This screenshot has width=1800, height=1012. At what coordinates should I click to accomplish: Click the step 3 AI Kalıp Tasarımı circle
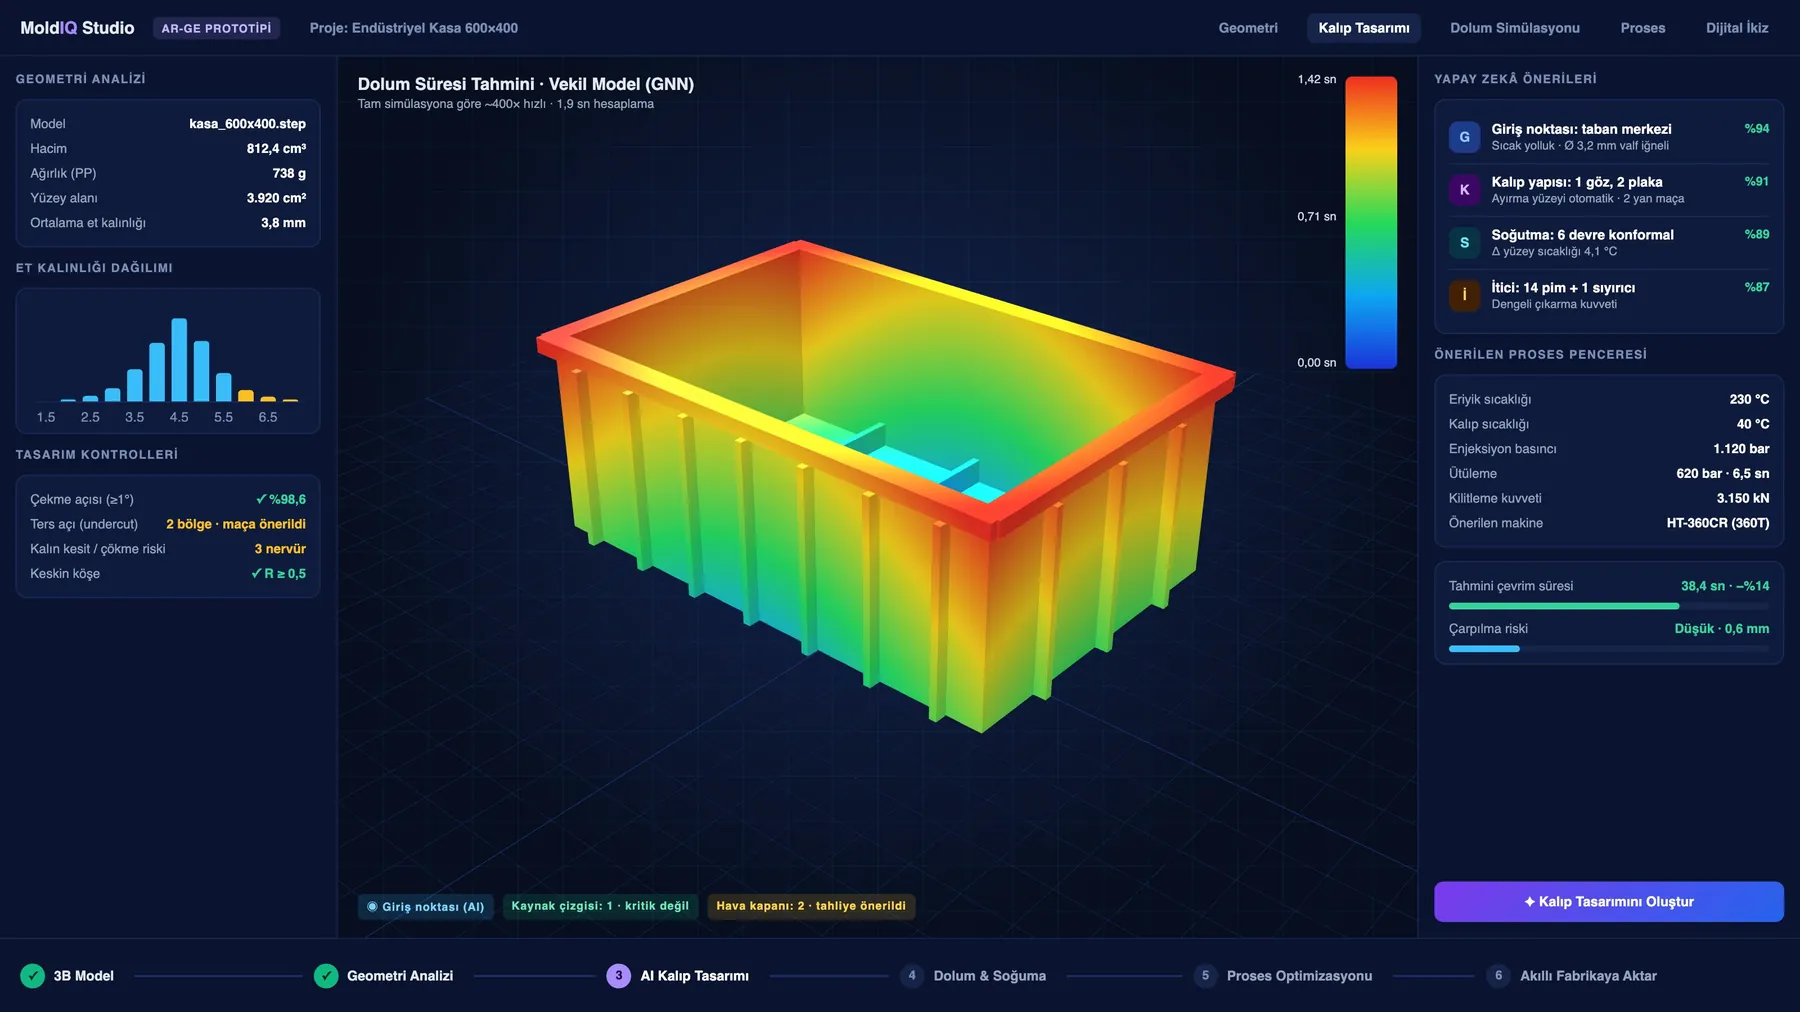(x=618, y=976)
